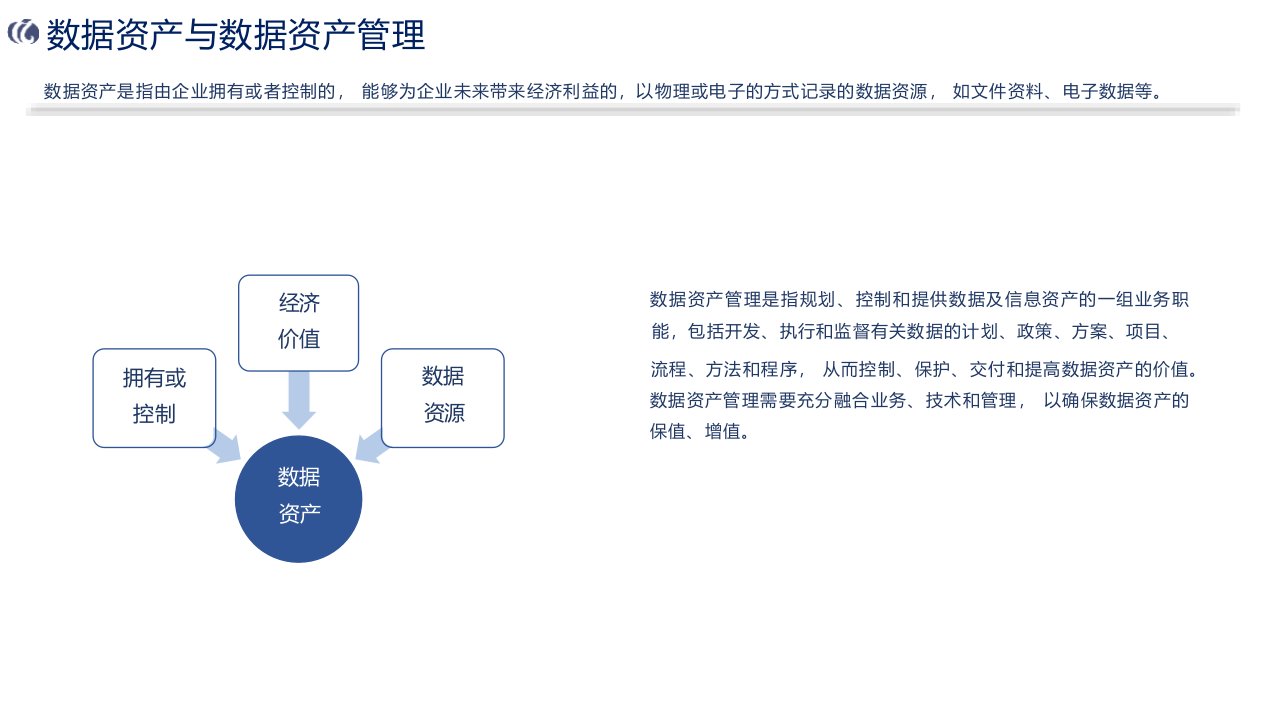1280x720 pixels.
Task: Select the 数据资源 rounded box
Action: (x=442, y=397)
